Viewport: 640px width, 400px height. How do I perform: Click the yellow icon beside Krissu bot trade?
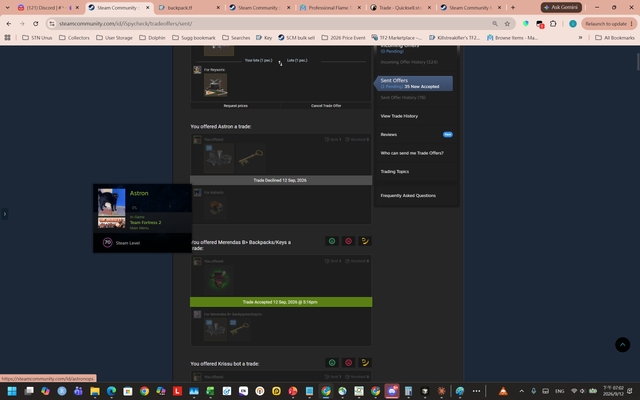365,362
